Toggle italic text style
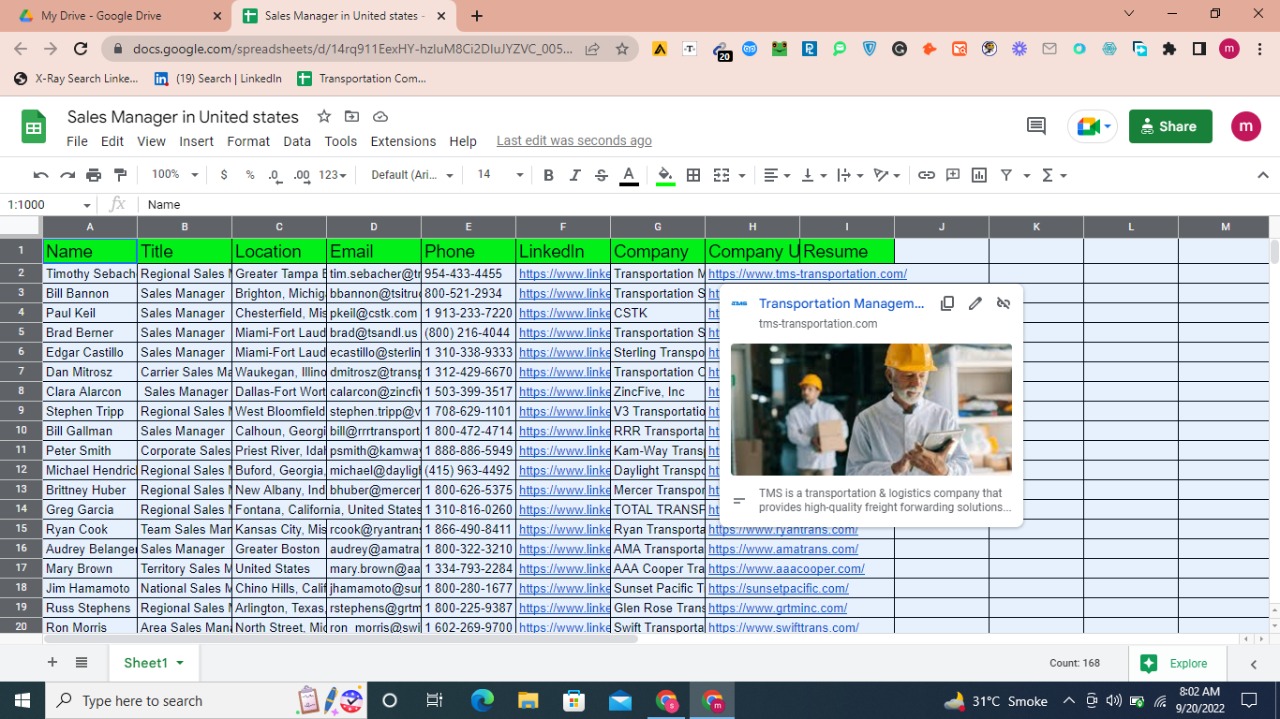 pyautogui.click(x=575, y=175)
